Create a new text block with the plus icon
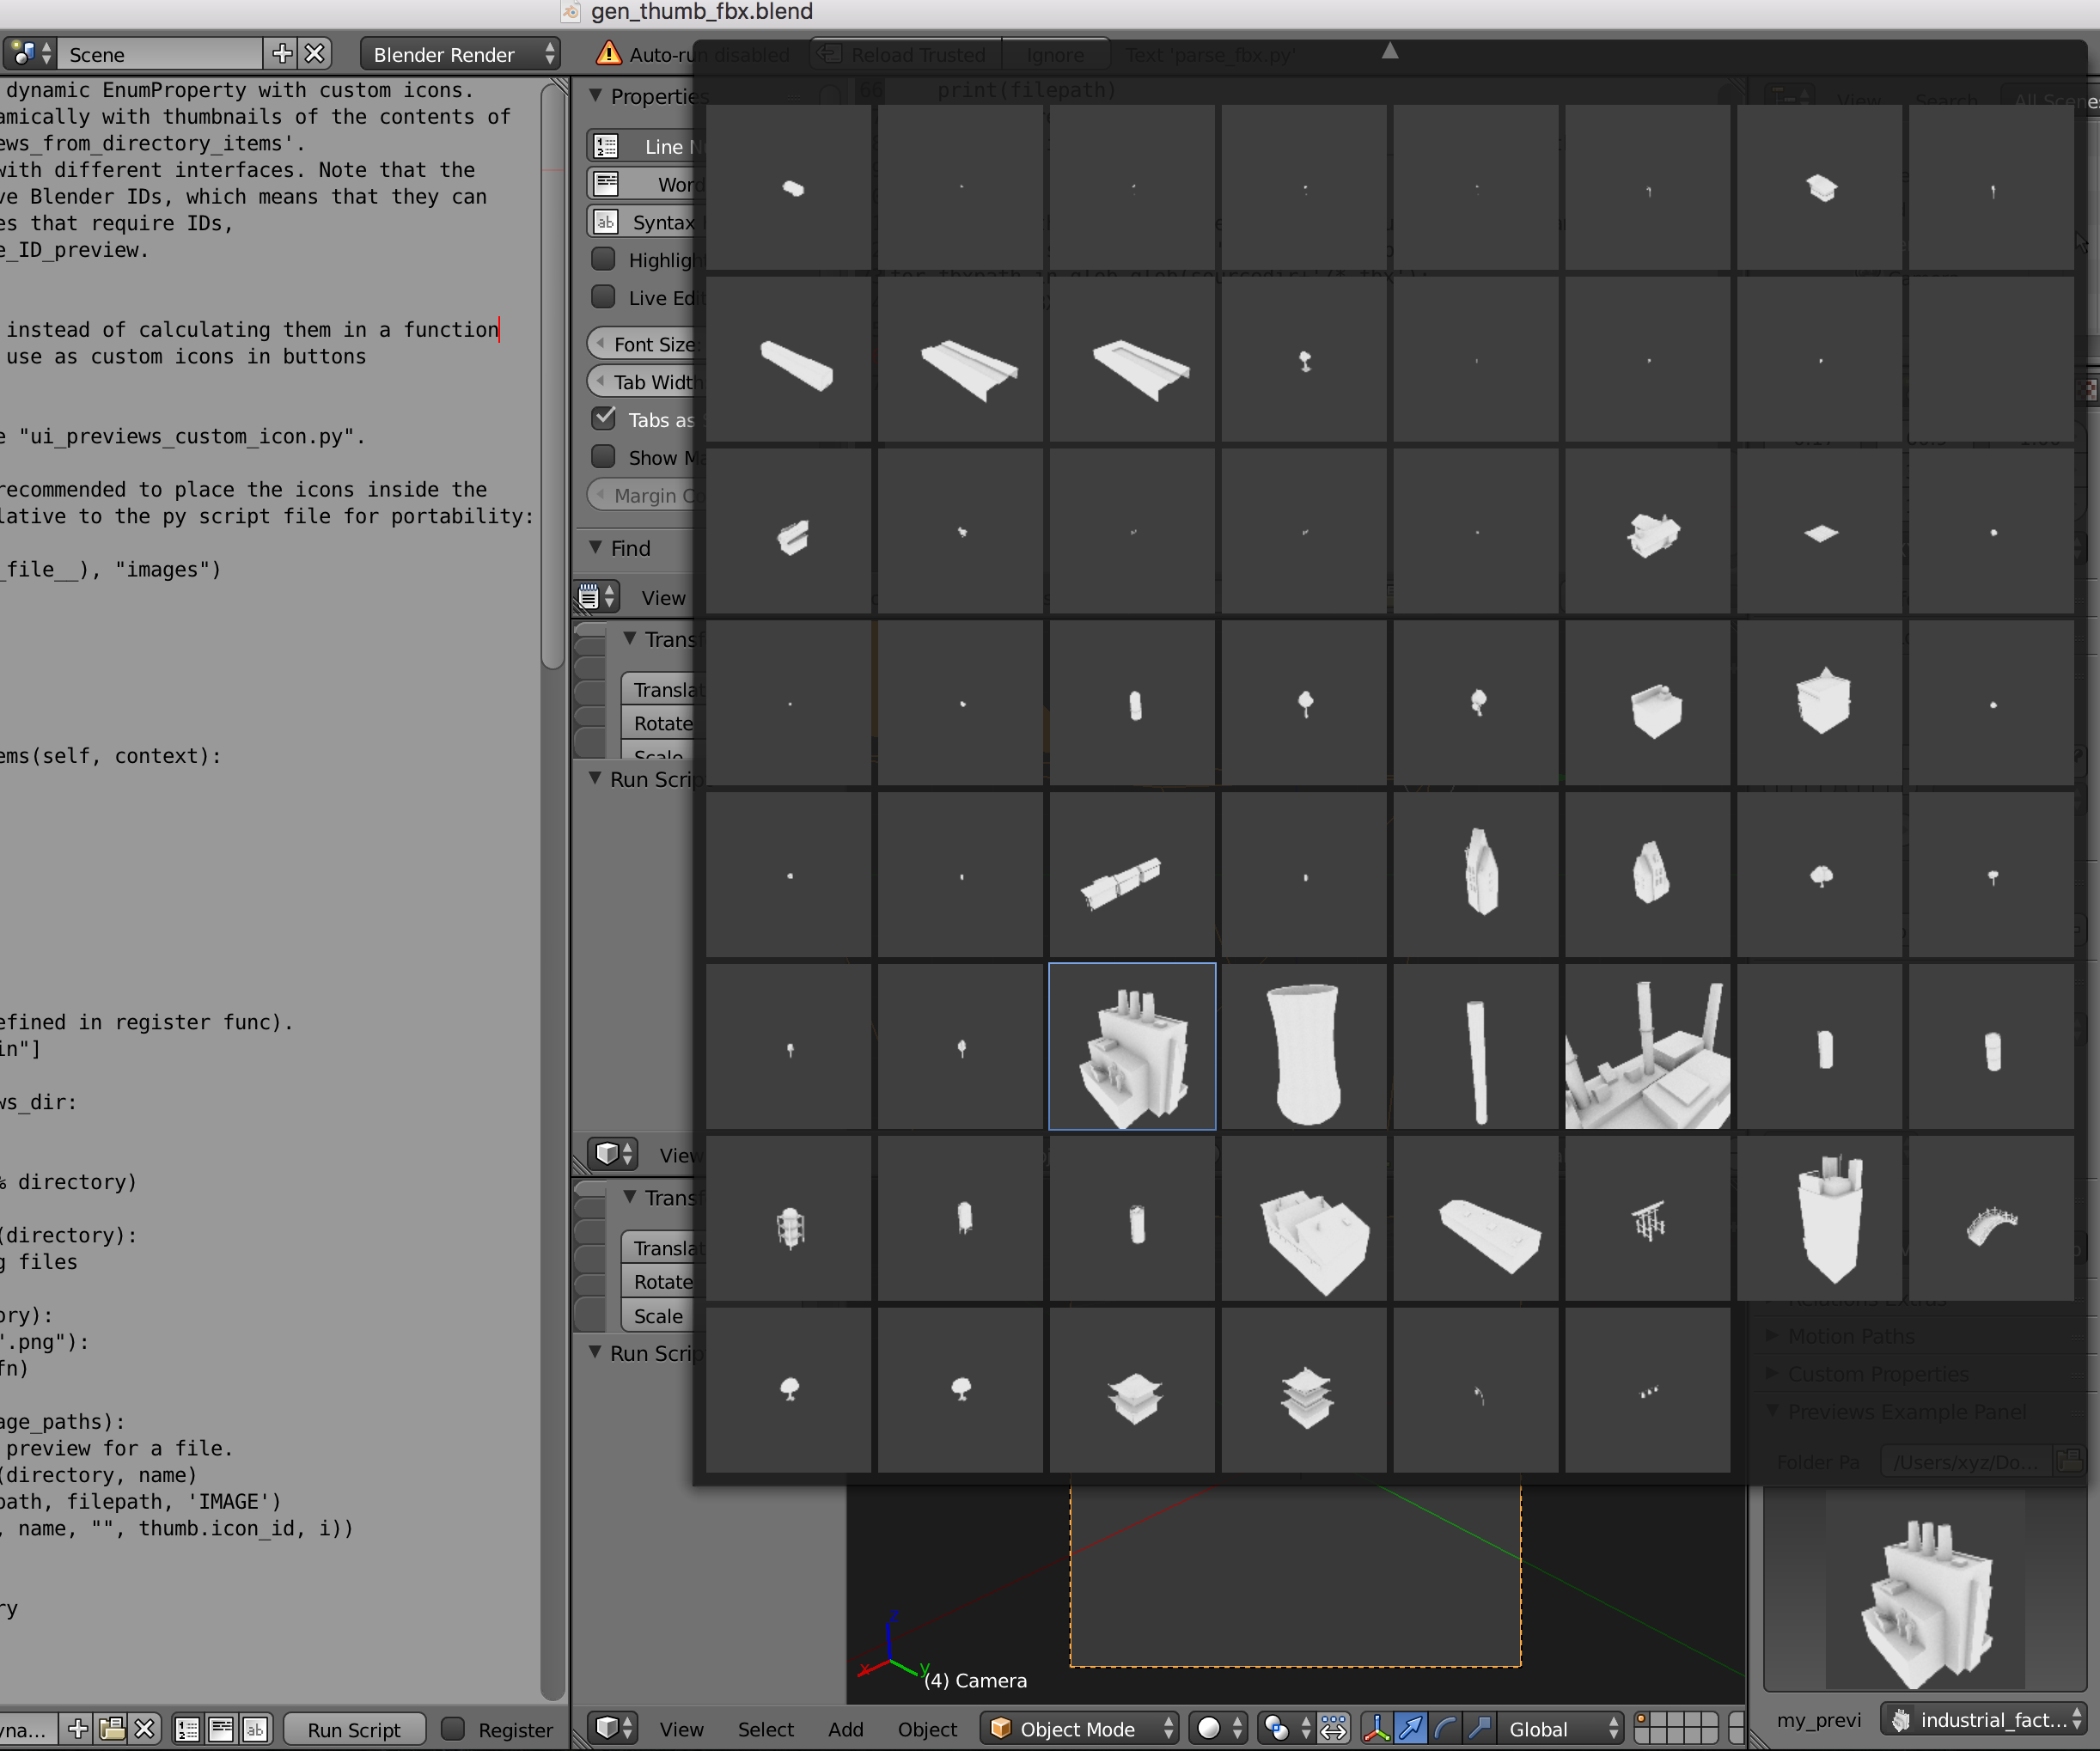 (78, 1728)
